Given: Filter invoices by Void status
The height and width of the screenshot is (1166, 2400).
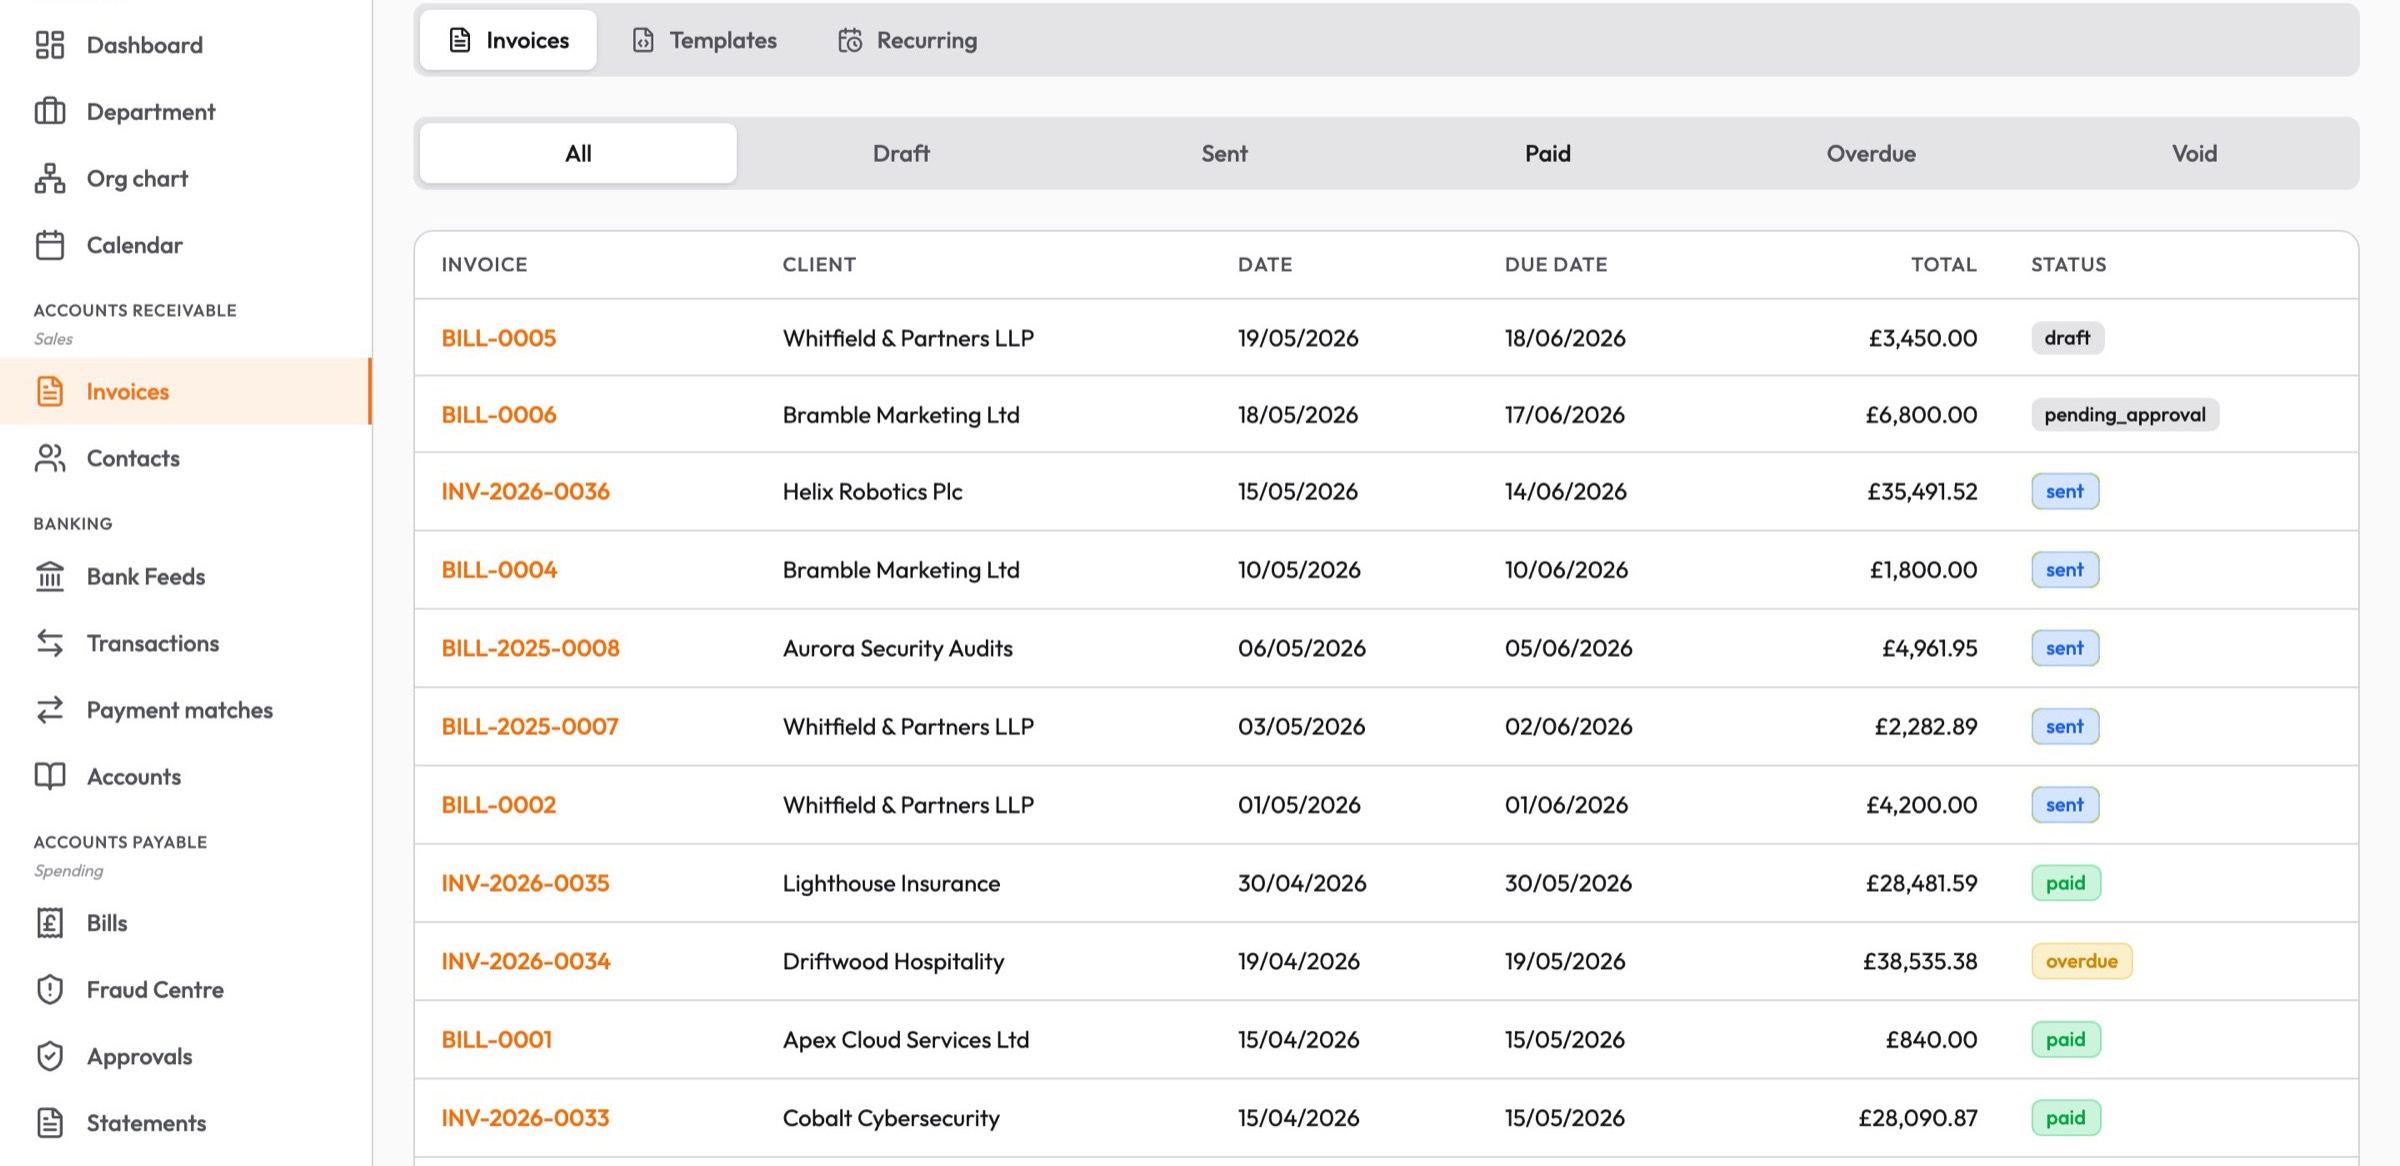Looking at the screenshot, I should tap(2194, 153).
